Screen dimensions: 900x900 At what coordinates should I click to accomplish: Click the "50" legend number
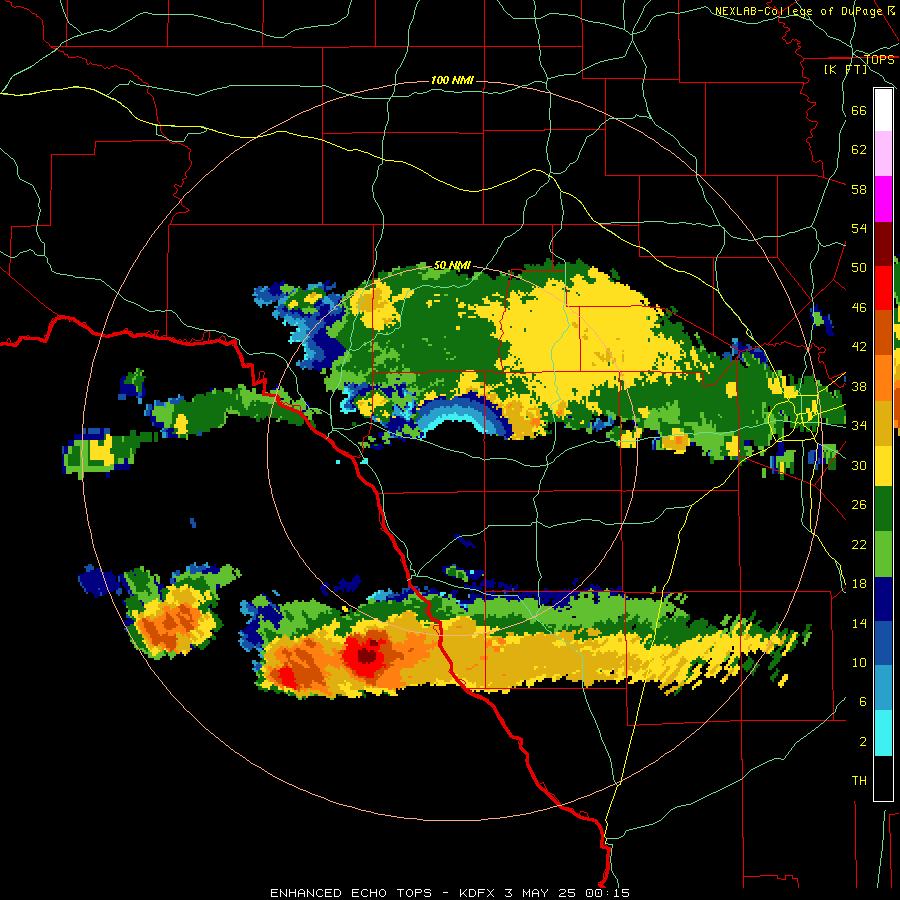click(x=859, y=268)
